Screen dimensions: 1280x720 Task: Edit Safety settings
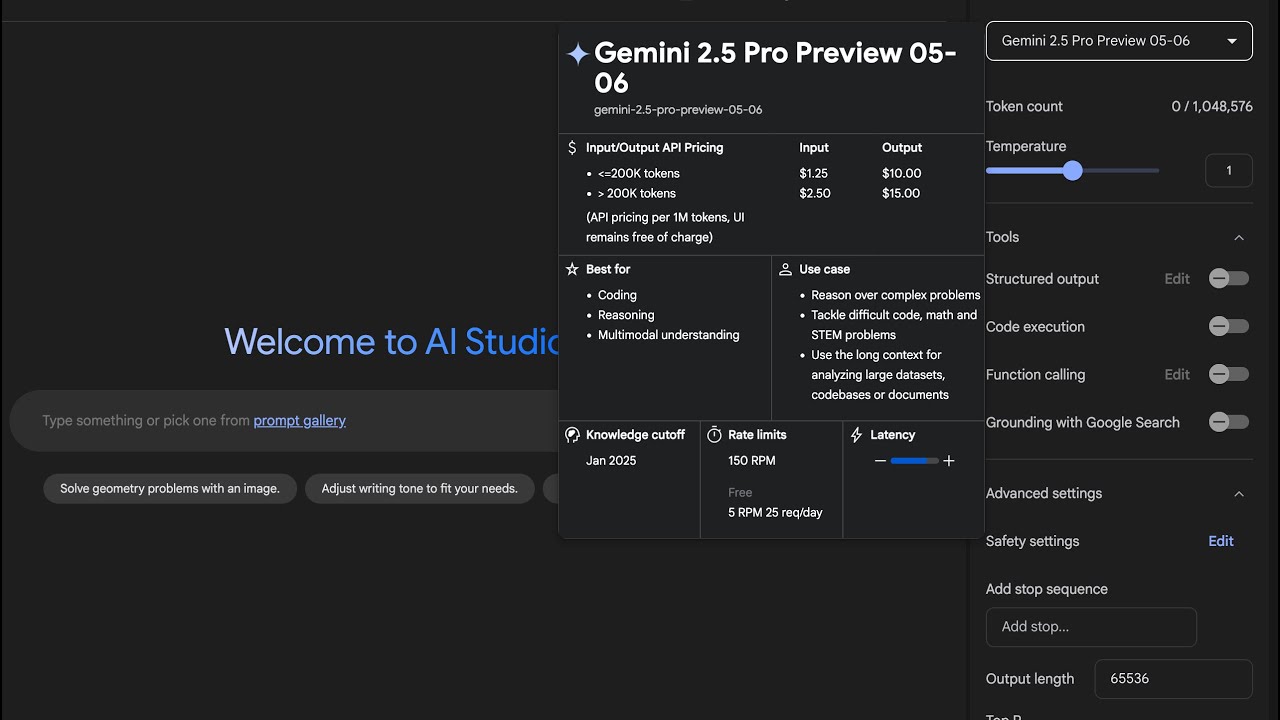[1221, 541]
